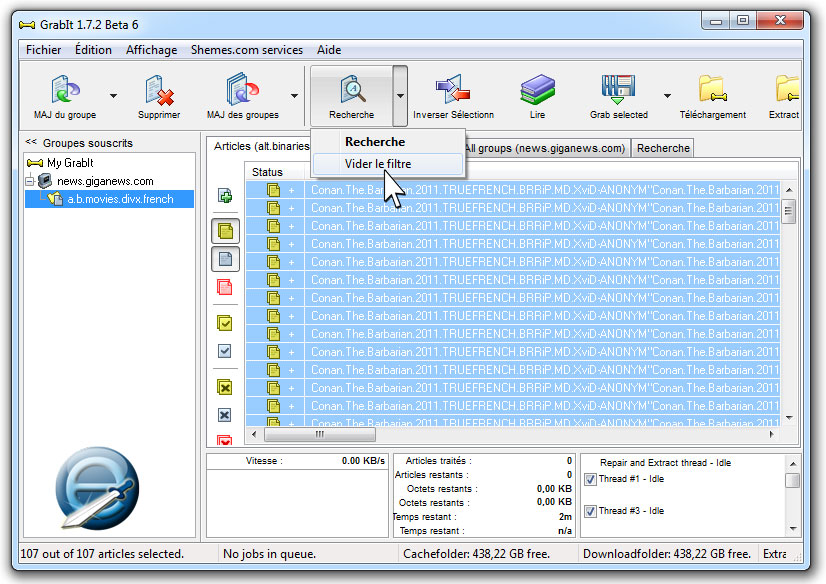Click the Cachefolder free space status
Viewport: 826px width, 584px height.
[x=476, y=554]
